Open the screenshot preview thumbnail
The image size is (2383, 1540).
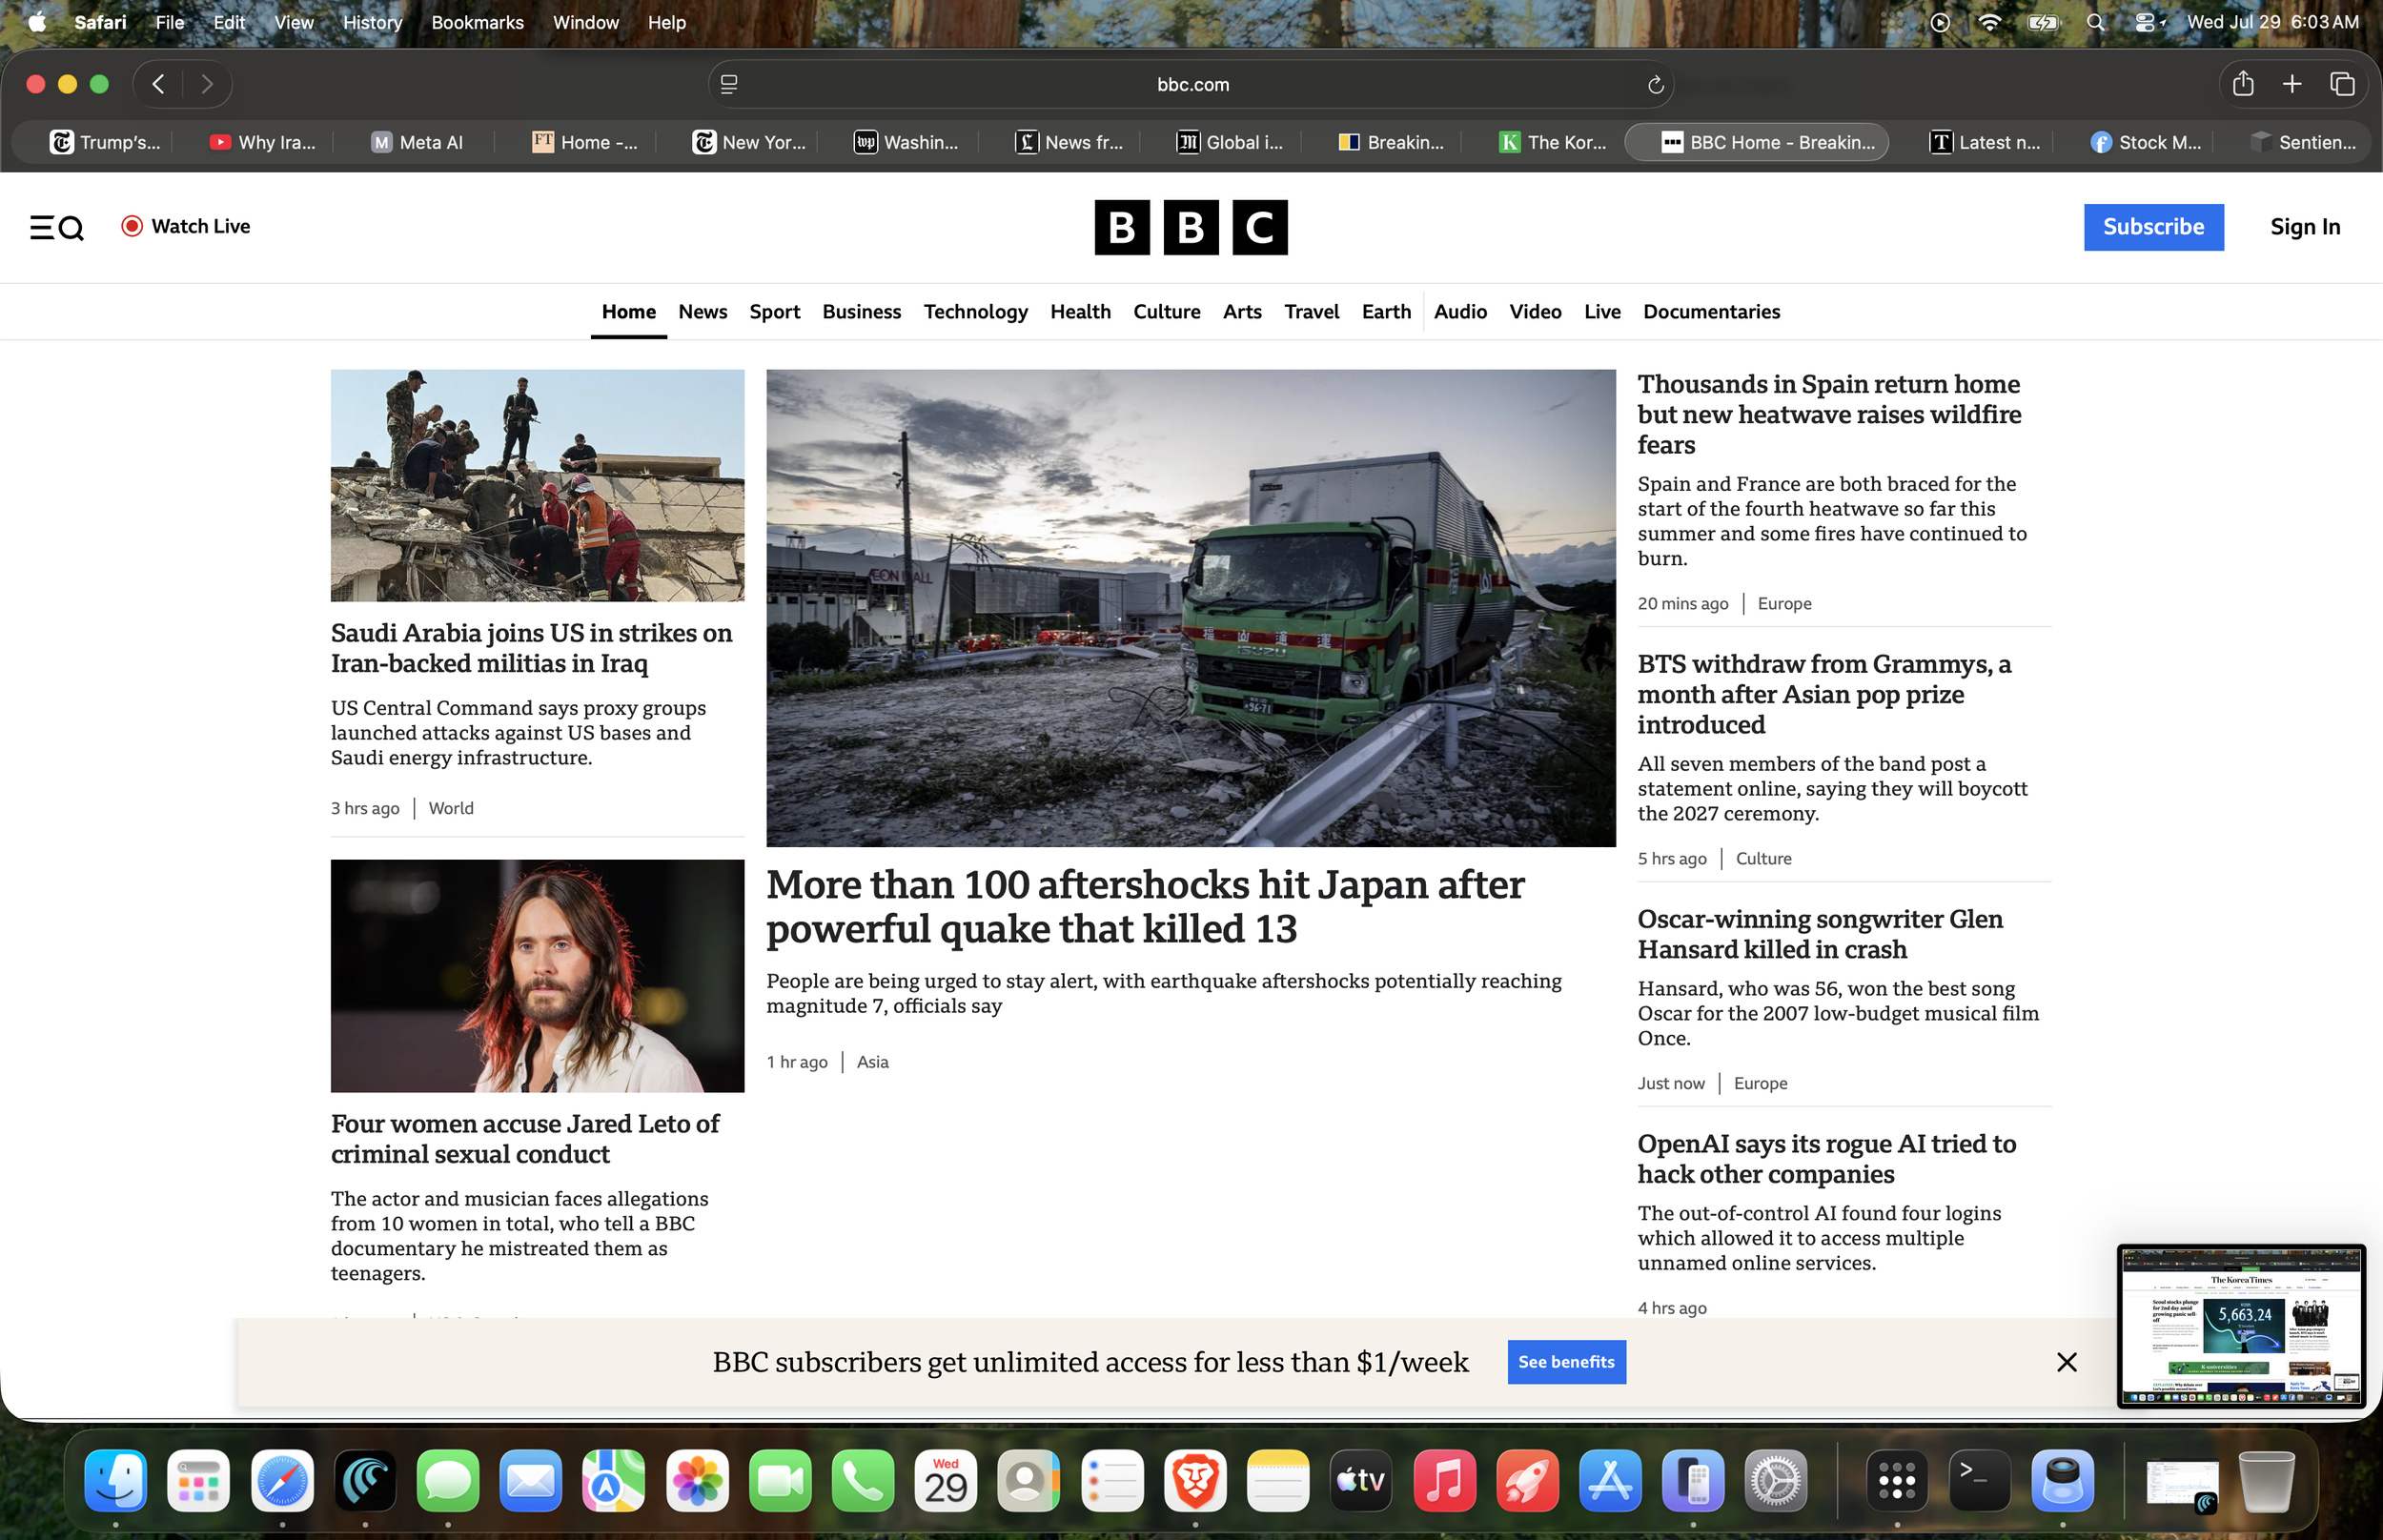pyautogui.click(x=2241, y=1326)
